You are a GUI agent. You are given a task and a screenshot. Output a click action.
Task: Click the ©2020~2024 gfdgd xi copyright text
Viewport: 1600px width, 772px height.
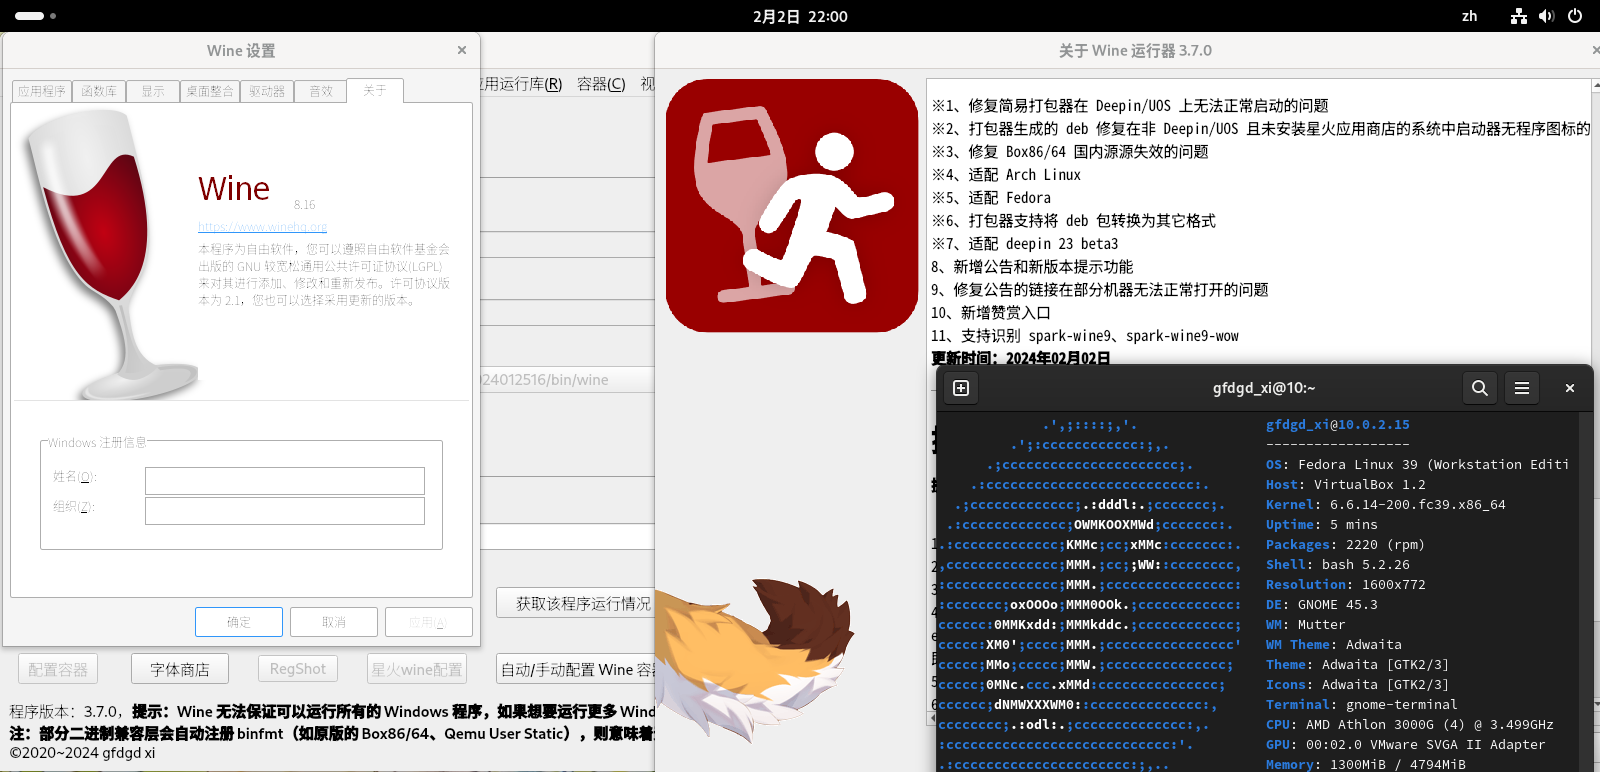[82, 753]
